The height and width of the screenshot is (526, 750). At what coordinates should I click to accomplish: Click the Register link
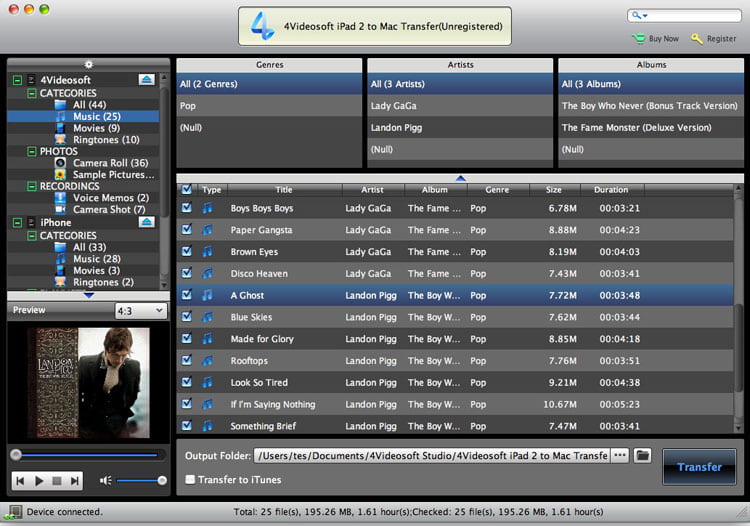720,39
